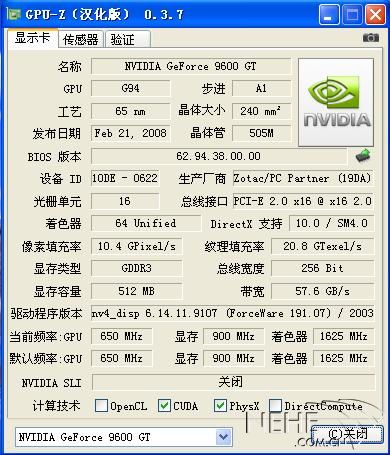Select the 显示卡 tab
390x455 pixels.
33,38
